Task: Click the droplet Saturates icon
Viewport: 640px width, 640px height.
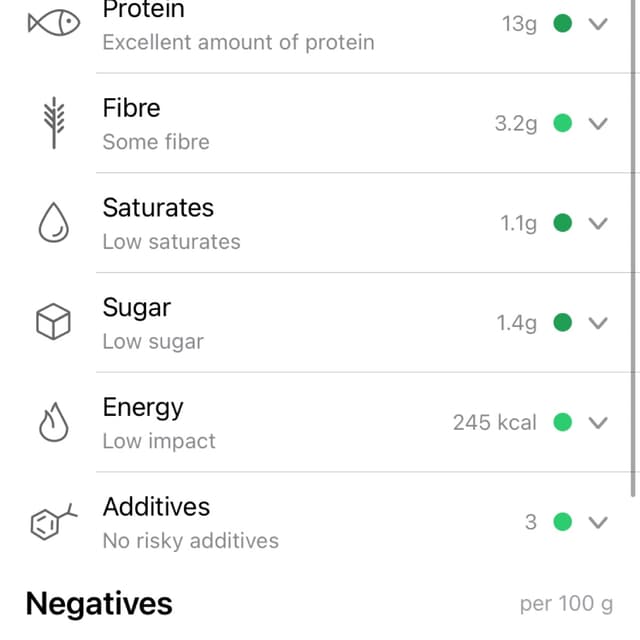Action: [x=53, y=223]
